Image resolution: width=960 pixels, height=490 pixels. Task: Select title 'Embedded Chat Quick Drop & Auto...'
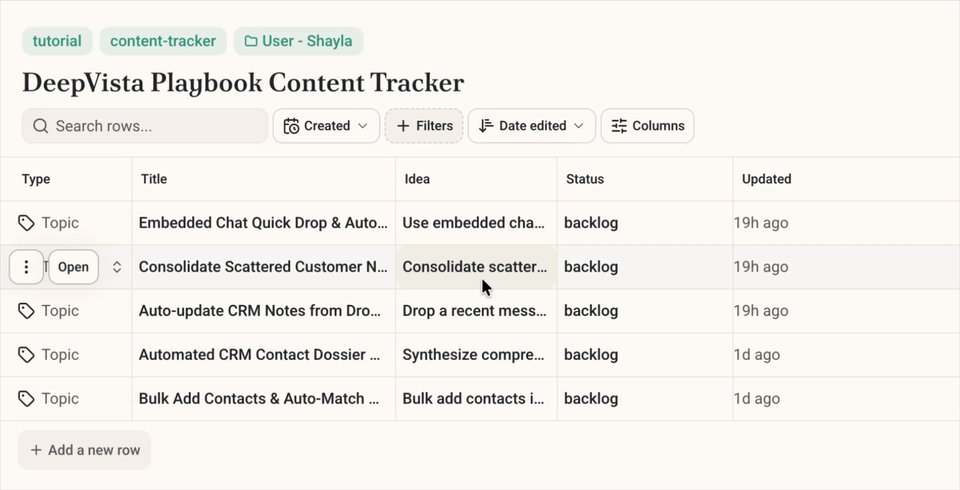[263, 223]
